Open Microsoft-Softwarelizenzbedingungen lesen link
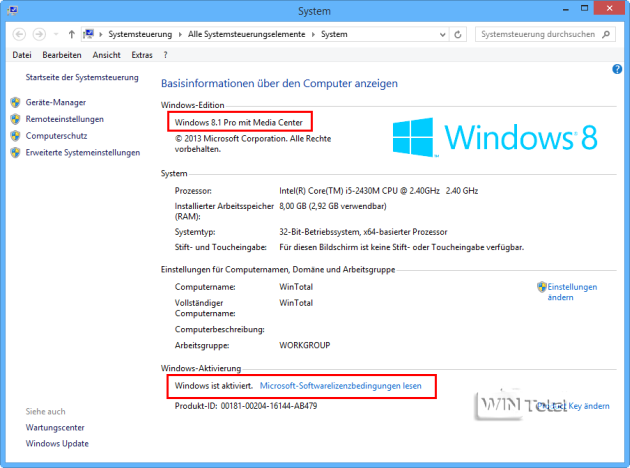Screen dimensions: 630x468 pyautogui.click(x=341, y=386)
